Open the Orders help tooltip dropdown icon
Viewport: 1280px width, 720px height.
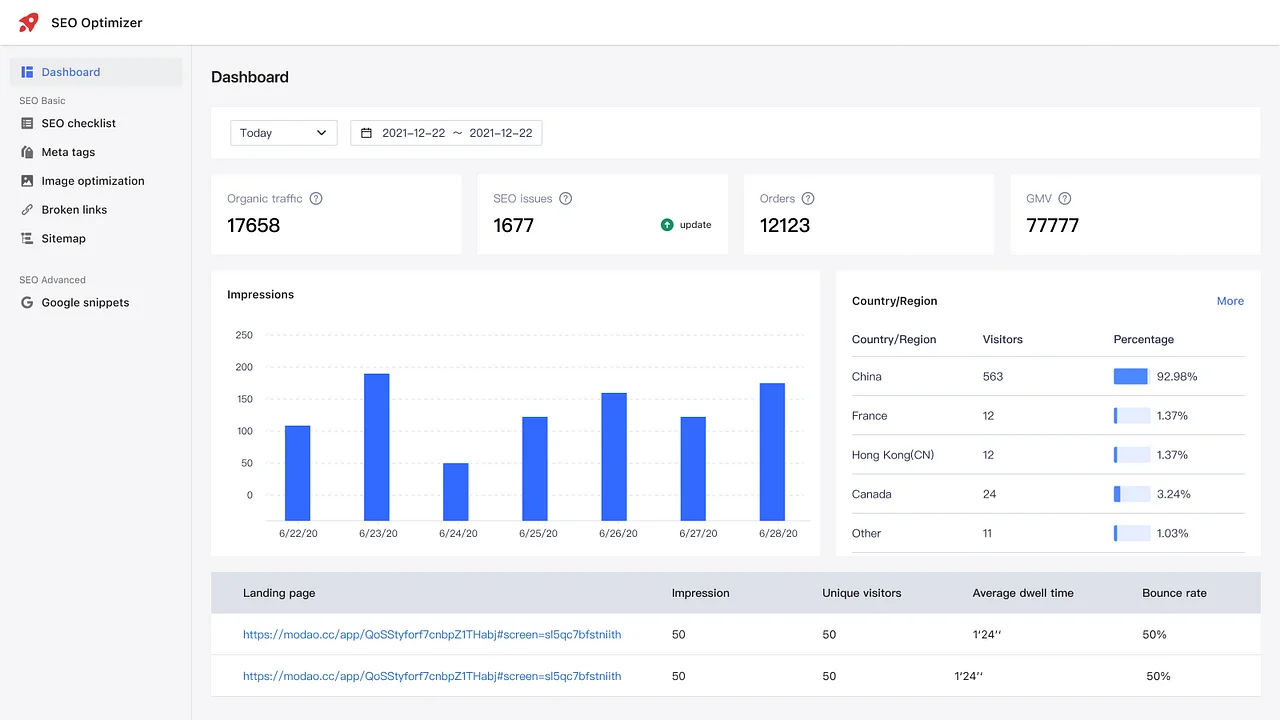pos(807,198)
